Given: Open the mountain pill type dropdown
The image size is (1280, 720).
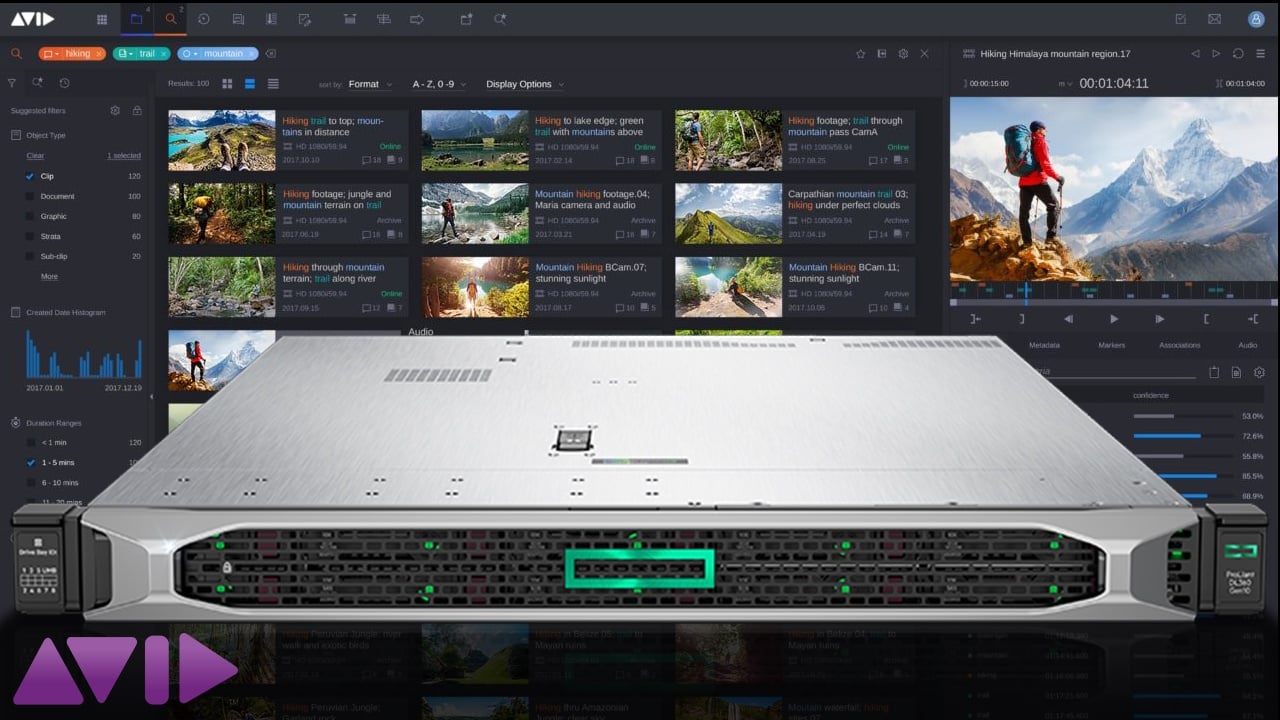Looking at the screenshot, I should point(190,54).
